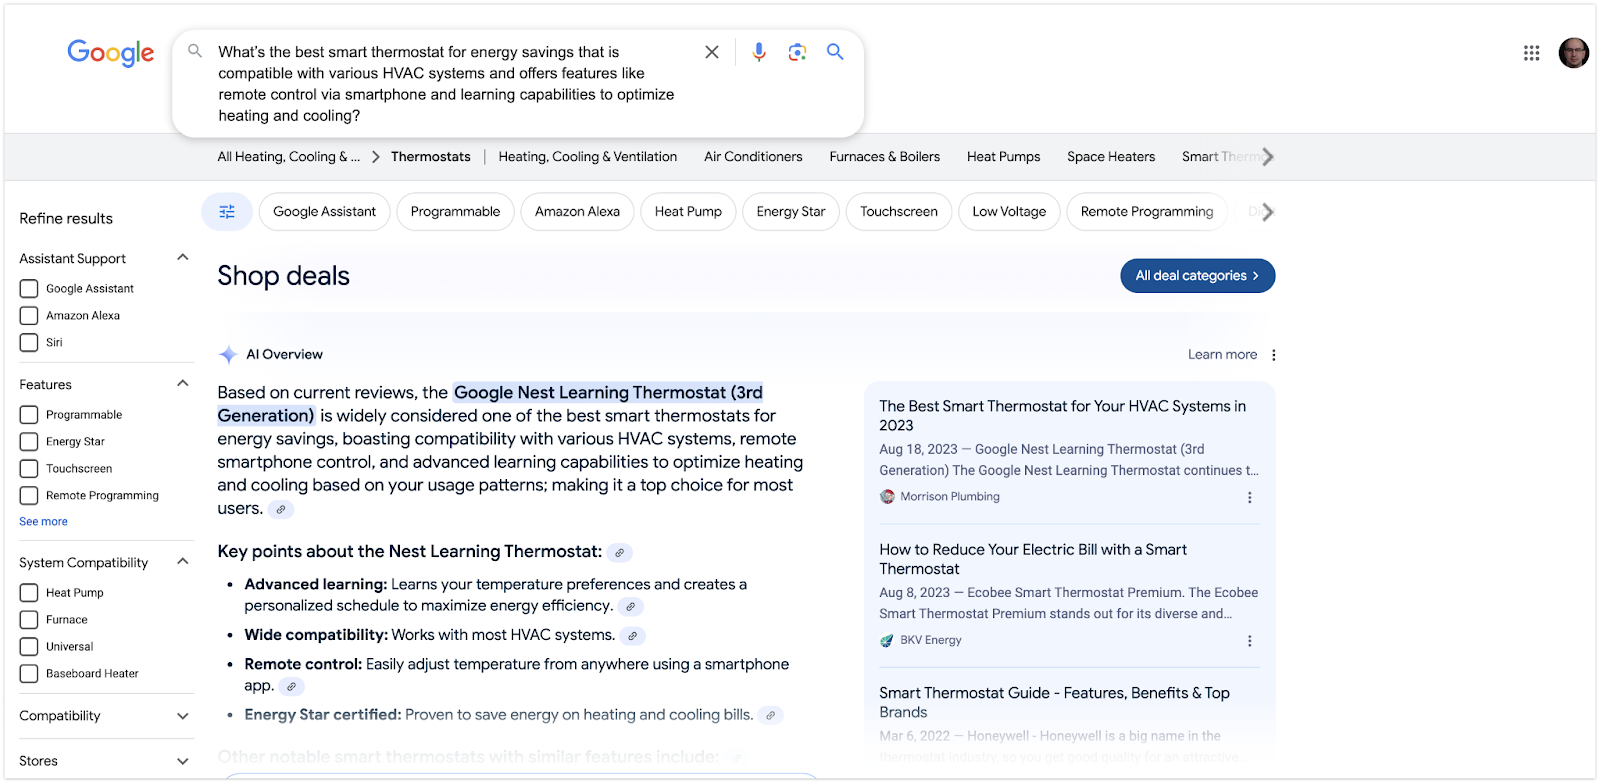Apply the Programmable filter chip
1600x783 pixels.
(x=455, y=212)
